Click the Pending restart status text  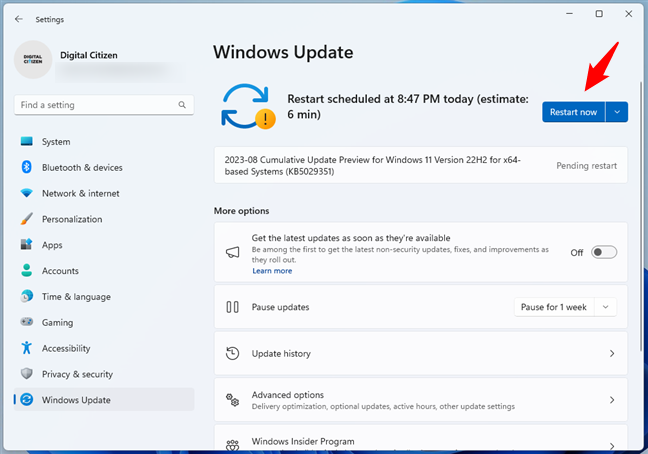tap(586, 166)
